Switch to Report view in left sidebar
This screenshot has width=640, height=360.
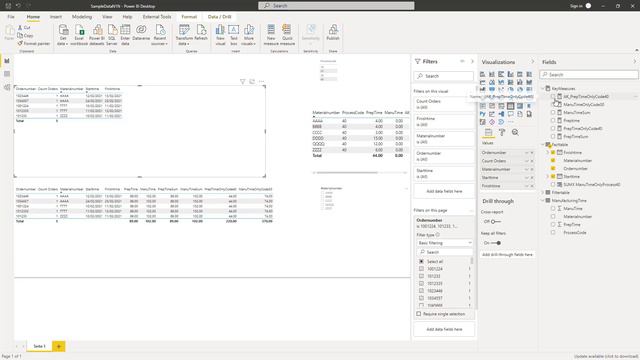pos(7,61)
